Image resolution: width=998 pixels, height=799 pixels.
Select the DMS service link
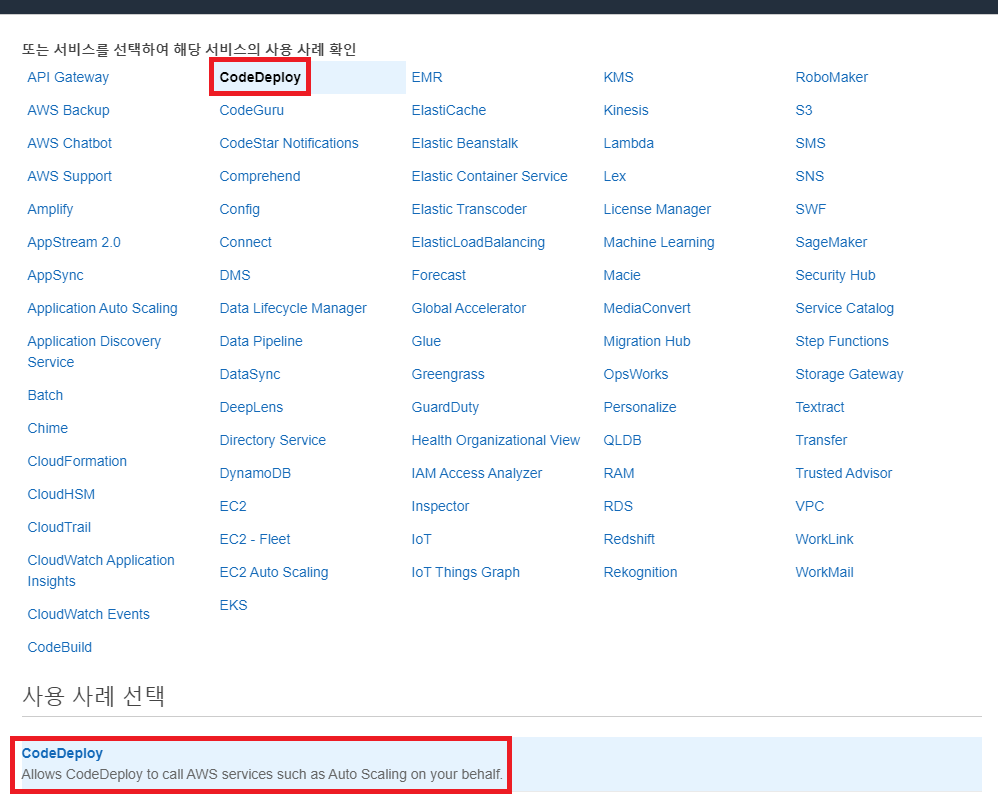(235, 276)
